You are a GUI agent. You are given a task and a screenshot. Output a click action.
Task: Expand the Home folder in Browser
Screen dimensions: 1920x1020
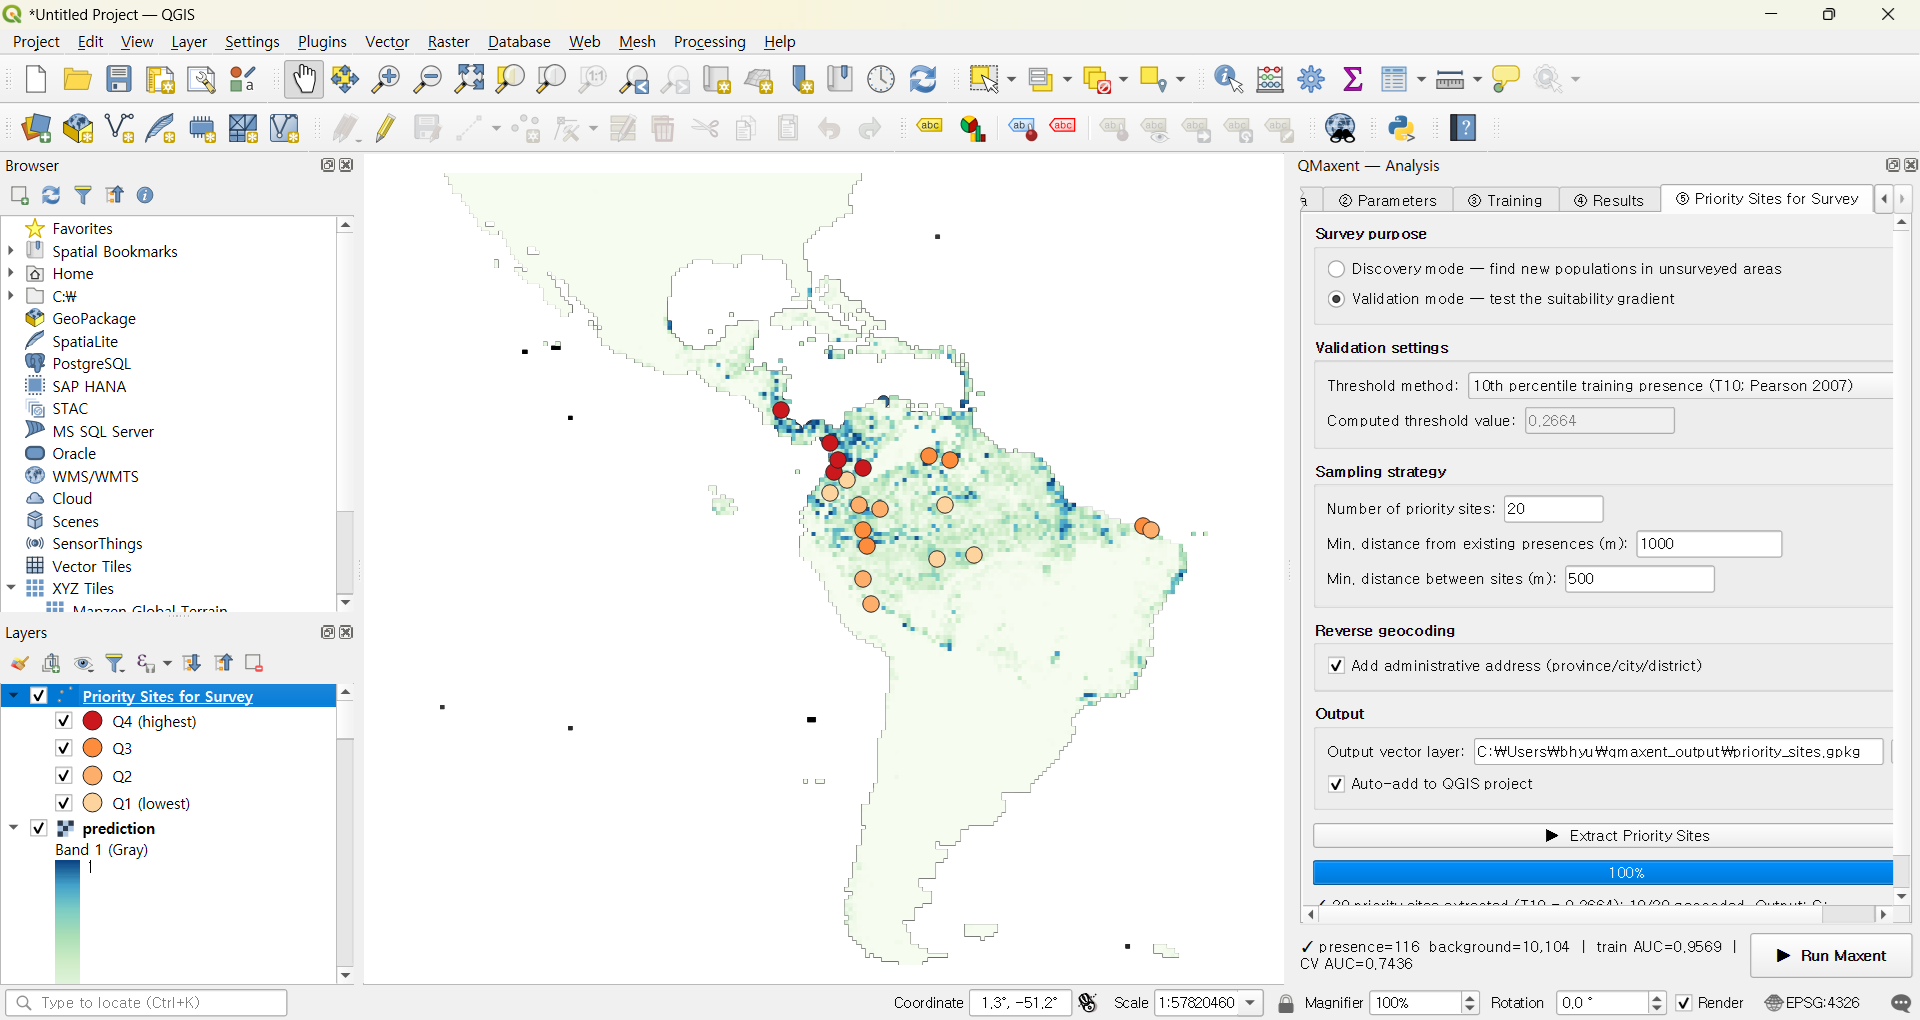(11, 273)
